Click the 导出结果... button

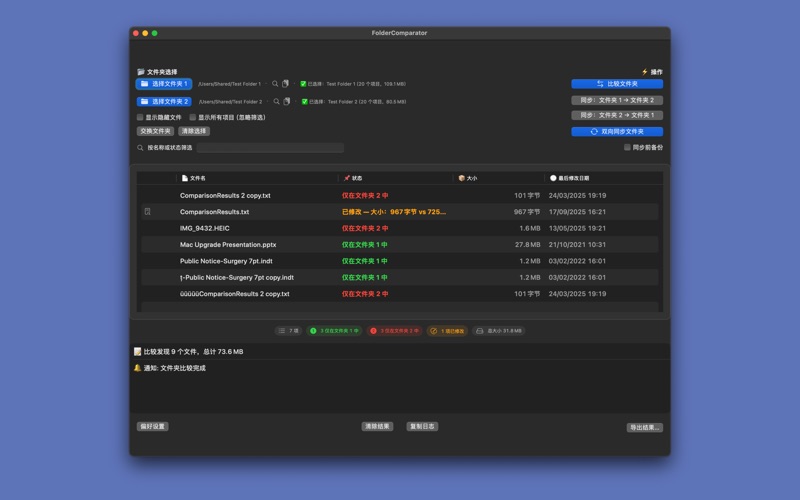click(x=645, y=428)
